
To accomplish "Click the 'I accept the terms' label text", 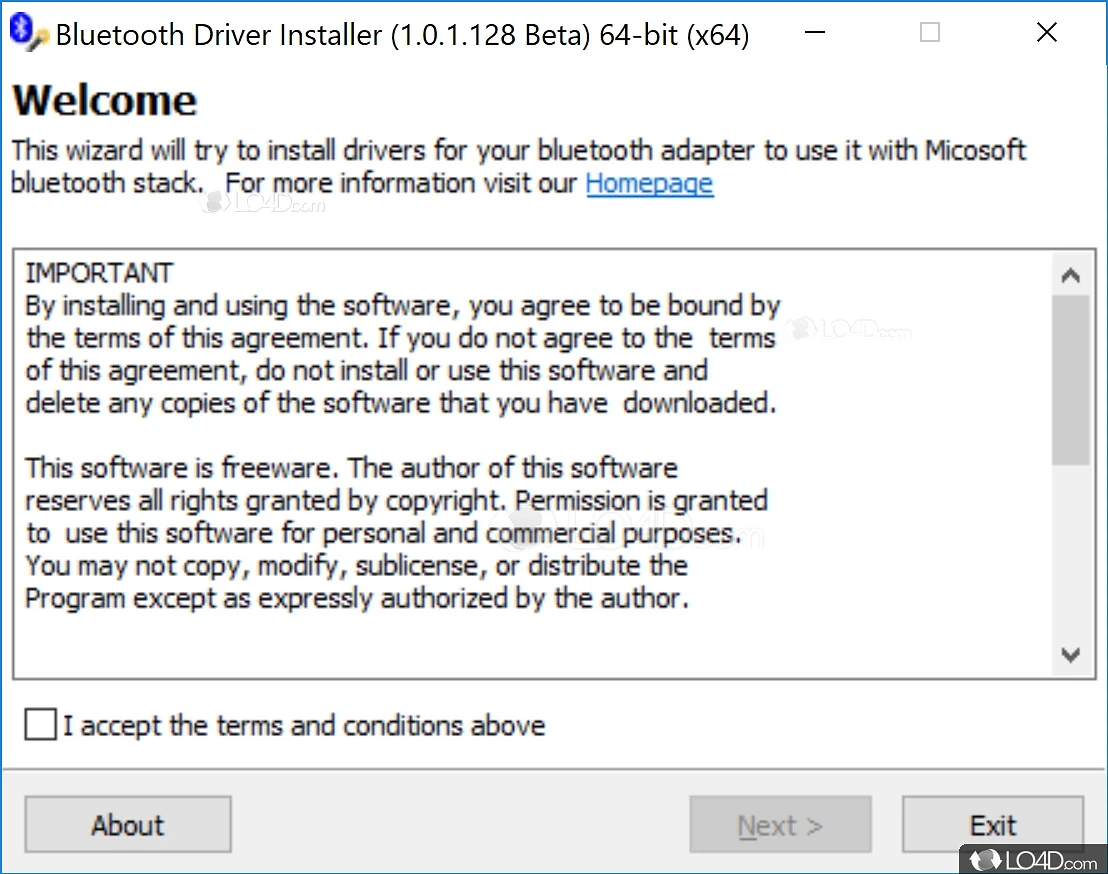I will (x=304, y=725).
